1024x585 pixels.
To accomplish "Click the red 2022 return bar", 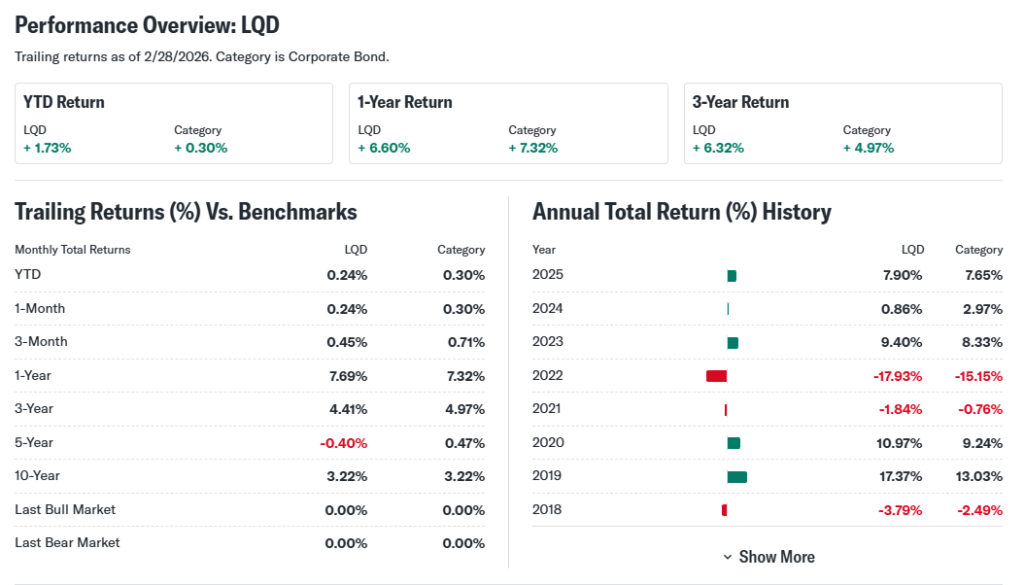I will point(716,376).
